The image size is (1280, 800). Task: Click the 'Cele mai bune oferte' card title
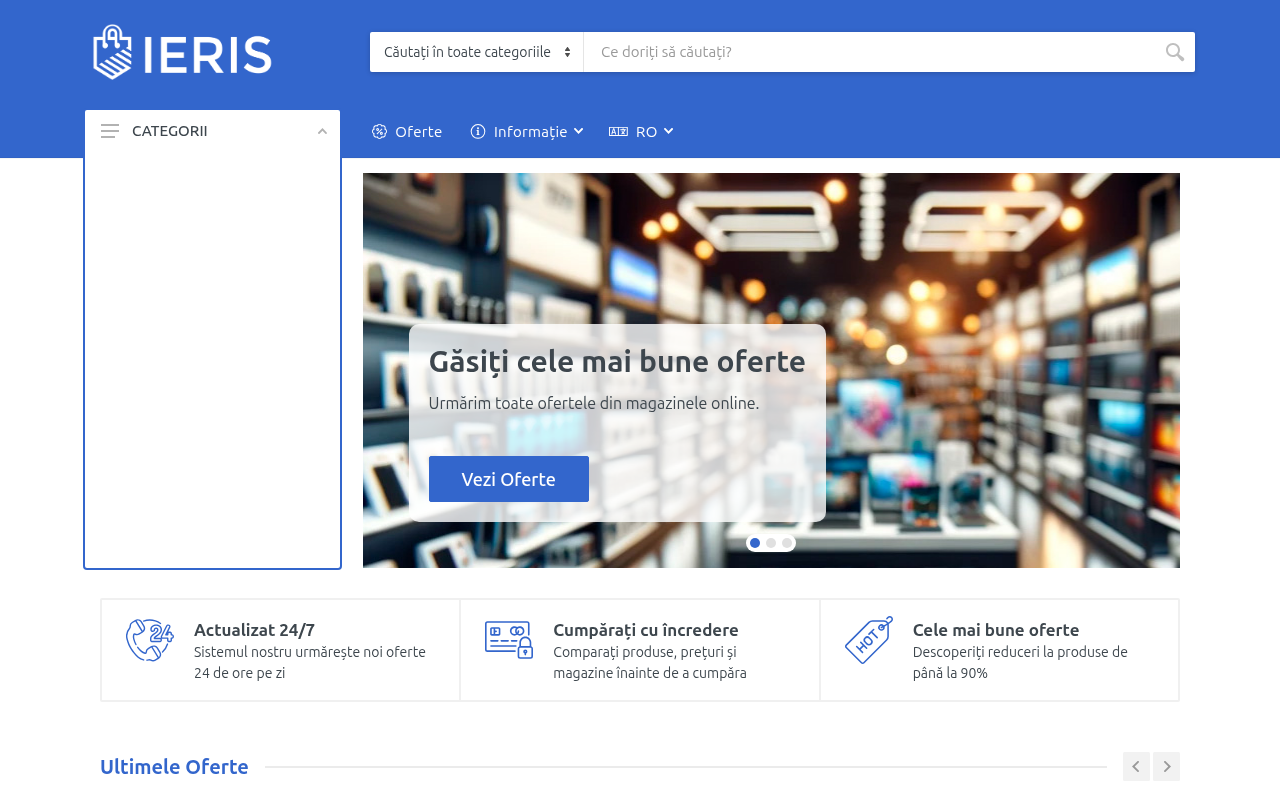[x=996, y=630]
